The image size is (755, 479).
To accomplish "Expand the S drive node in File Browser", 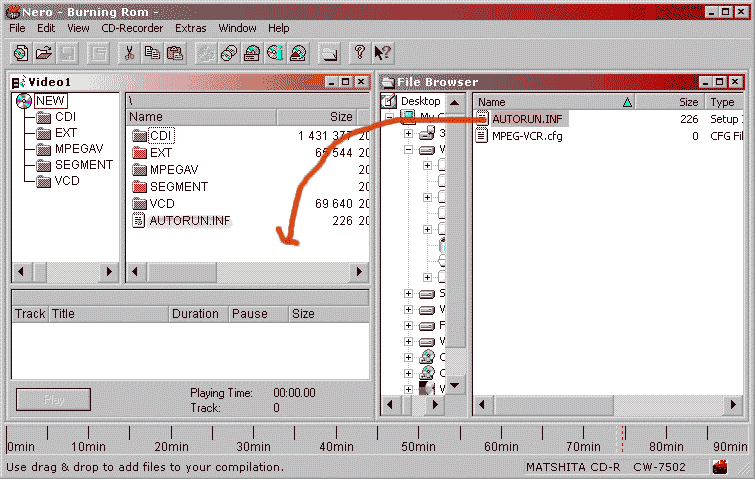I will (408, 293).
